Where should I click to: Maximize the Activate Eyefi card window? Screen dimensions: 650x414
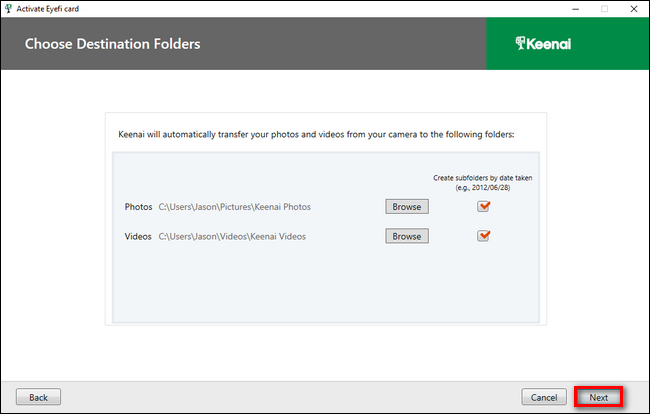point(604,8)
